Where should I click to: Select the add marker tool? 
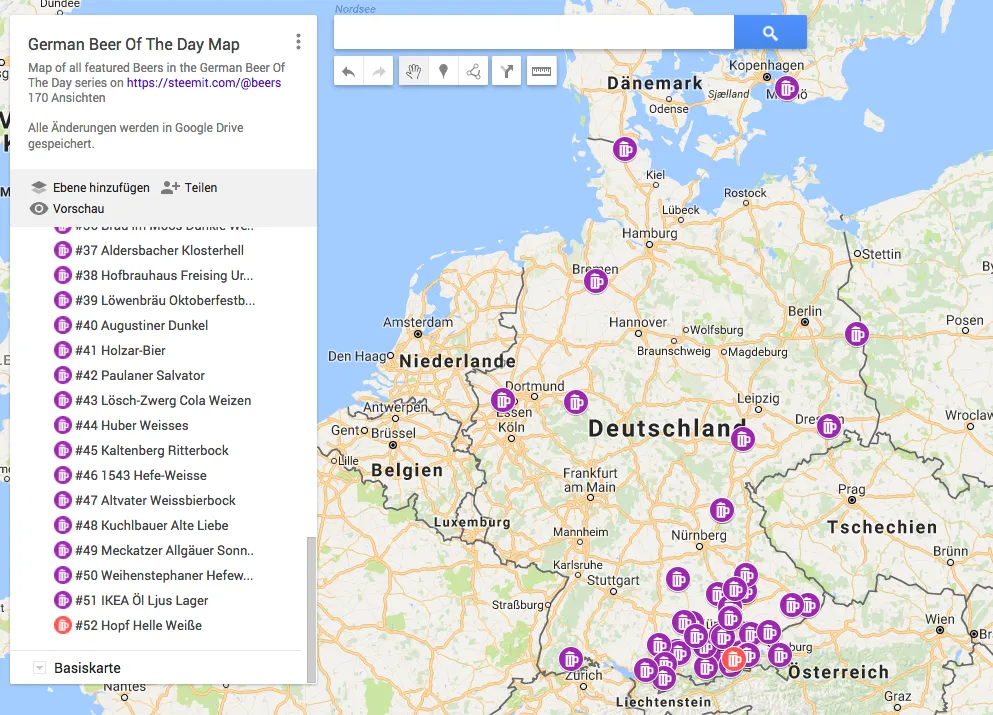[x=443, y=72]
